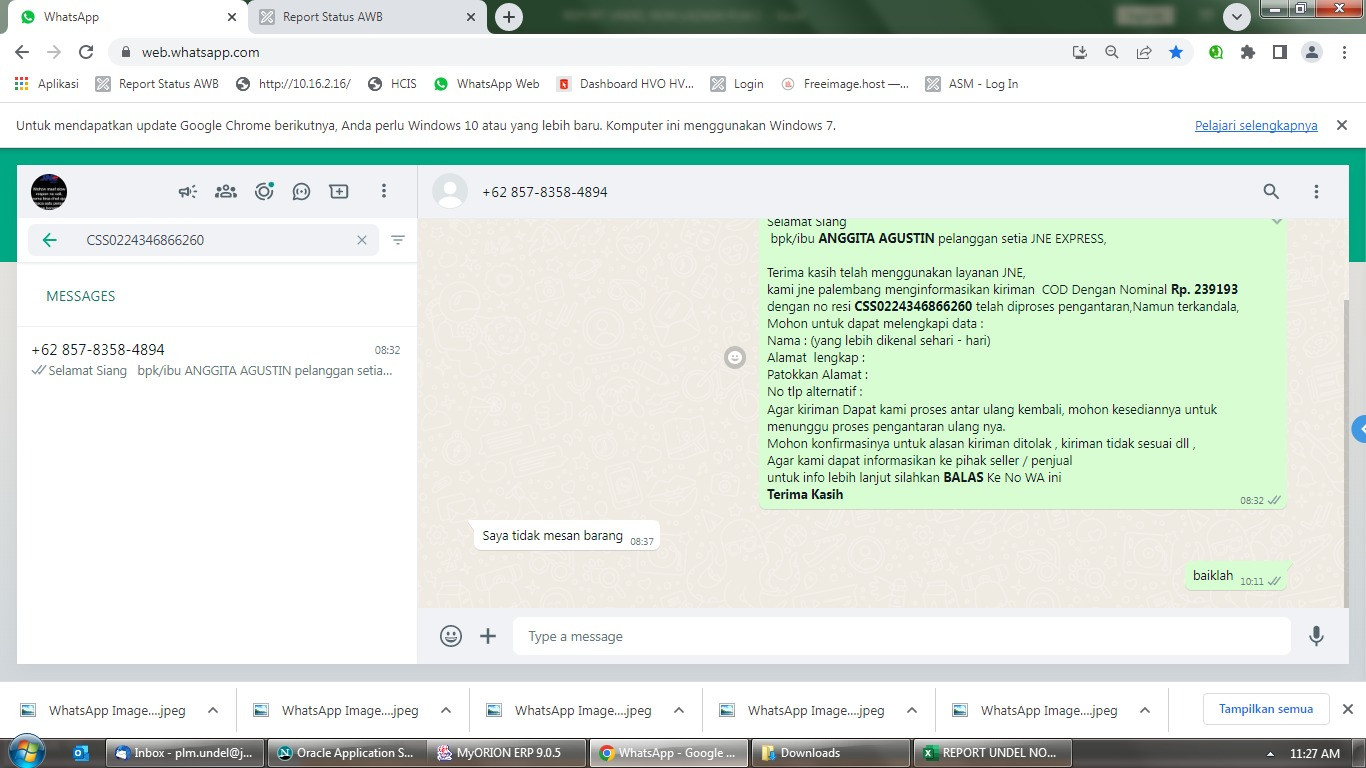1366x768 pixels.
Task: Open the Downloads folder taskbar window
Action: point(830,753)
